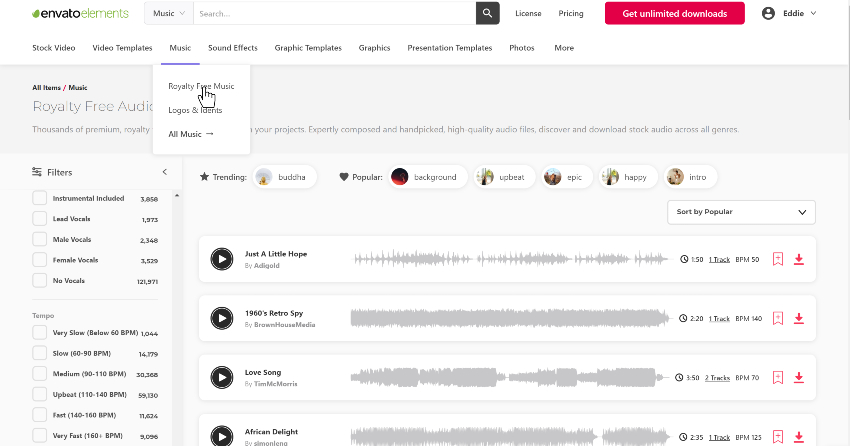
Task: Download the African Delight track
Action: (799, 437)
